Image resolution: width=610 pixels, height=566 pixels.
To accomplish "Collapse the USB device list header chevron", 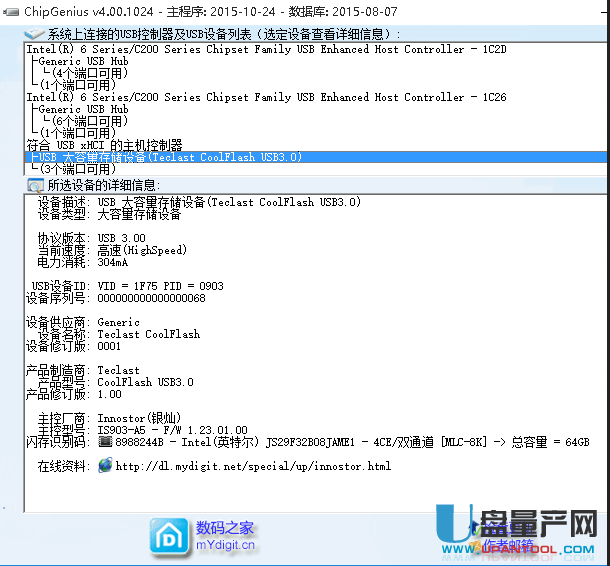I will tap(34, 34).
